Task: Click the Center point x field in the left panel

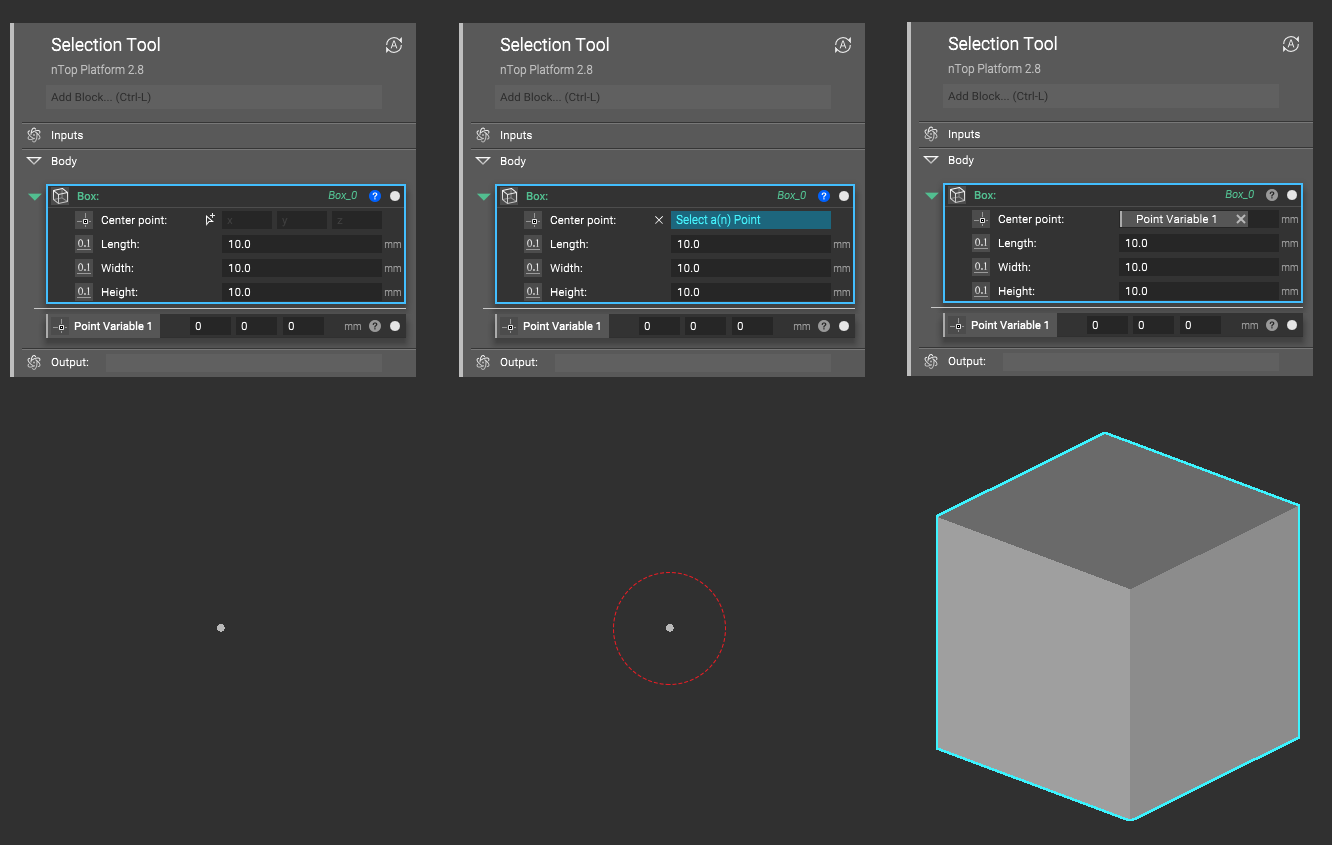Action: click(247, 220)
